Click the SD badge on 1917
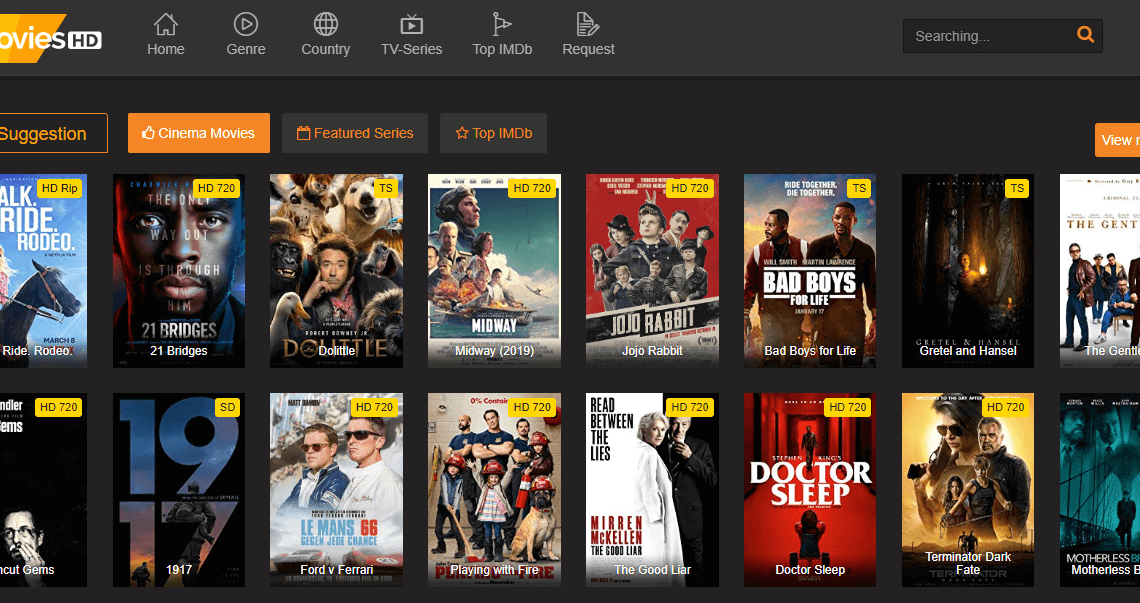Viewport: 1140px width, 603px height. coord(228,407)
